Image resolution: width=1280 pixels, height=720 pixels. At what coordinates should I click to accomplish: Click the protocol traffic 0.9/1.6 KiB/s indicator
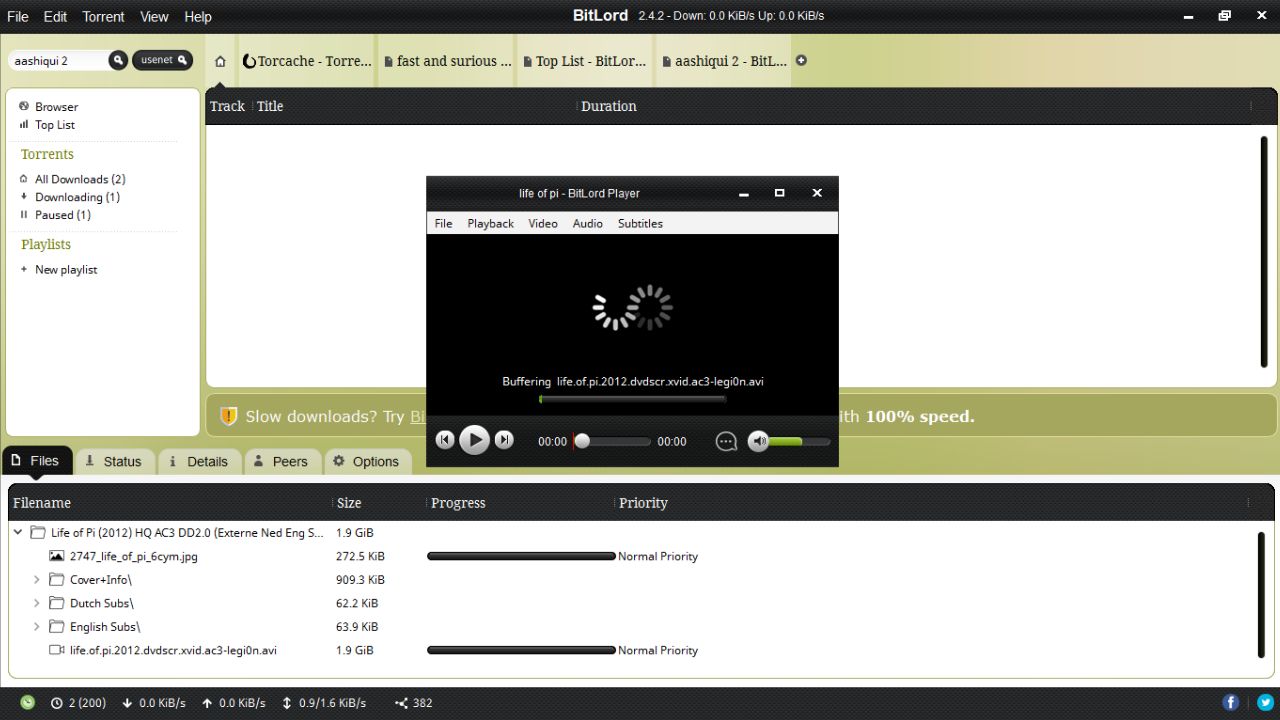[324, 703]
